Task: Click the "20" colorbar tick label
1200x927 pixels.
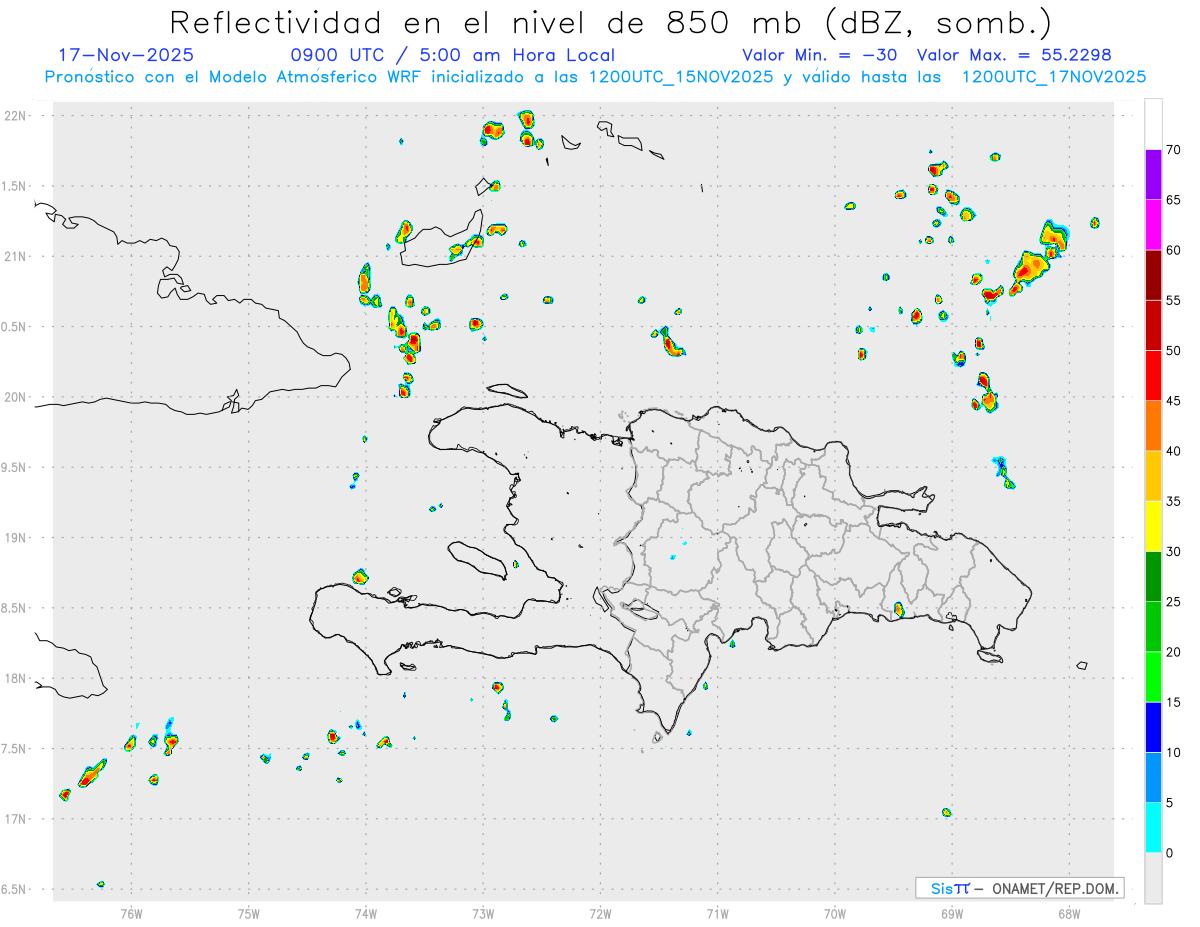Action: pos(1173,652)
